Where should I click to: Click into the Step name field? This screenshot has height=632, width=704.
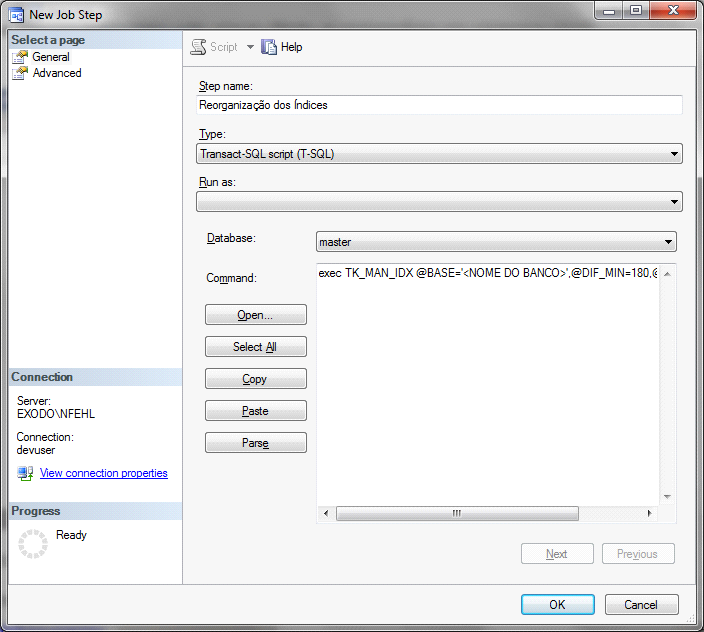click(x=439, y=105)
